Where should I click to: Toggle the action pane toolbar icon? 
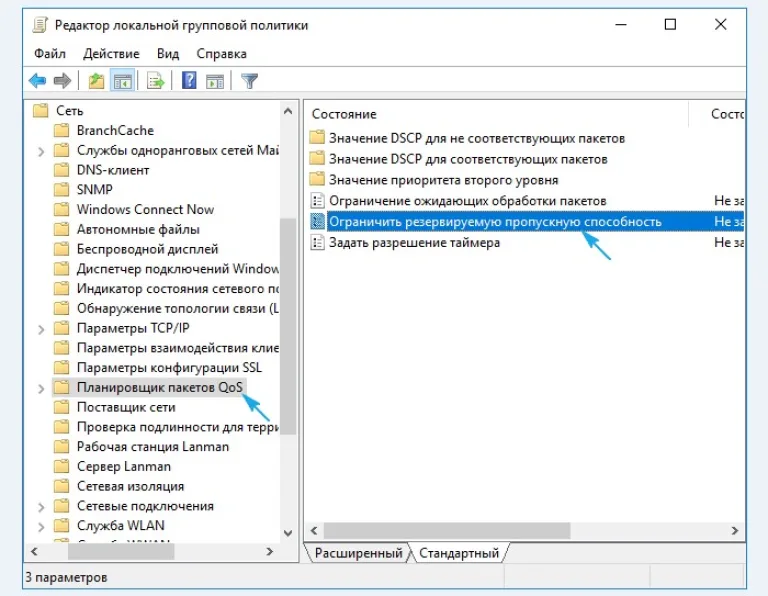click(215, 81)
